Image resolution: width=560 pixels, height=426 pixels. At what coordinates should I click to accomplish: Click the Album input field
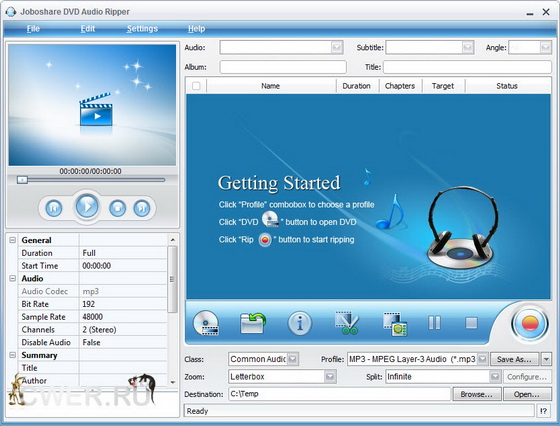click(x=283, y=67)
